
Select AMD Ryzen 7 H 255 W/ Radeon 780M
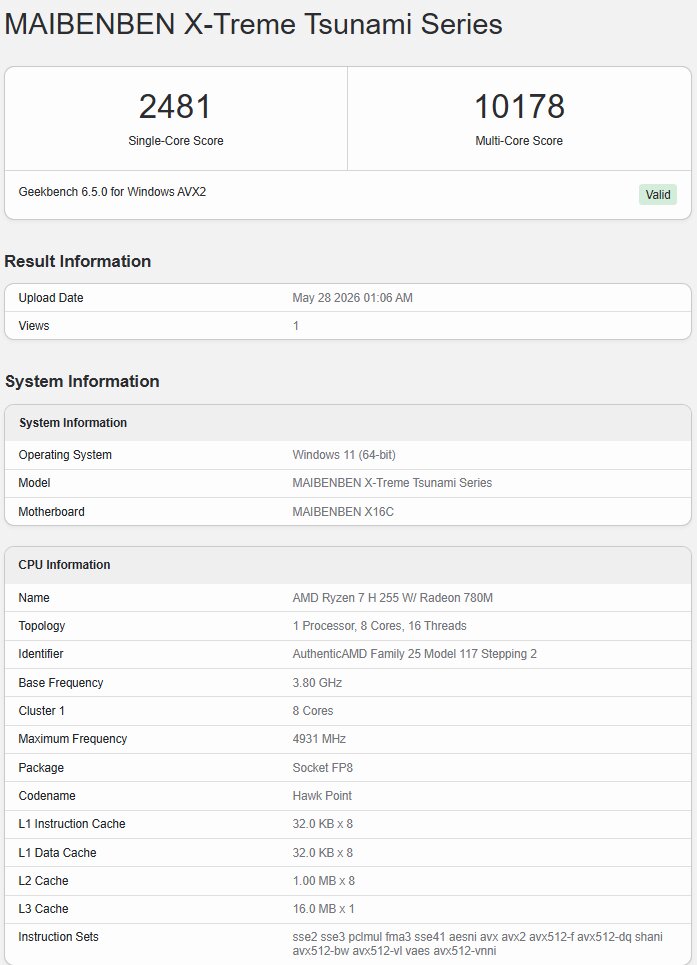[392, 598]
